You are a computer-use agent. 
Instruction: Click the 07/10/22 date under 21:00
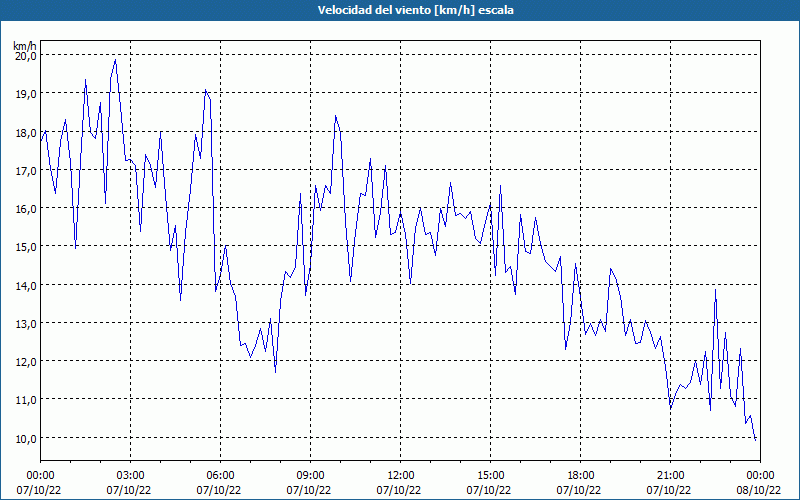pyautogui.click(x=669, y=490)
